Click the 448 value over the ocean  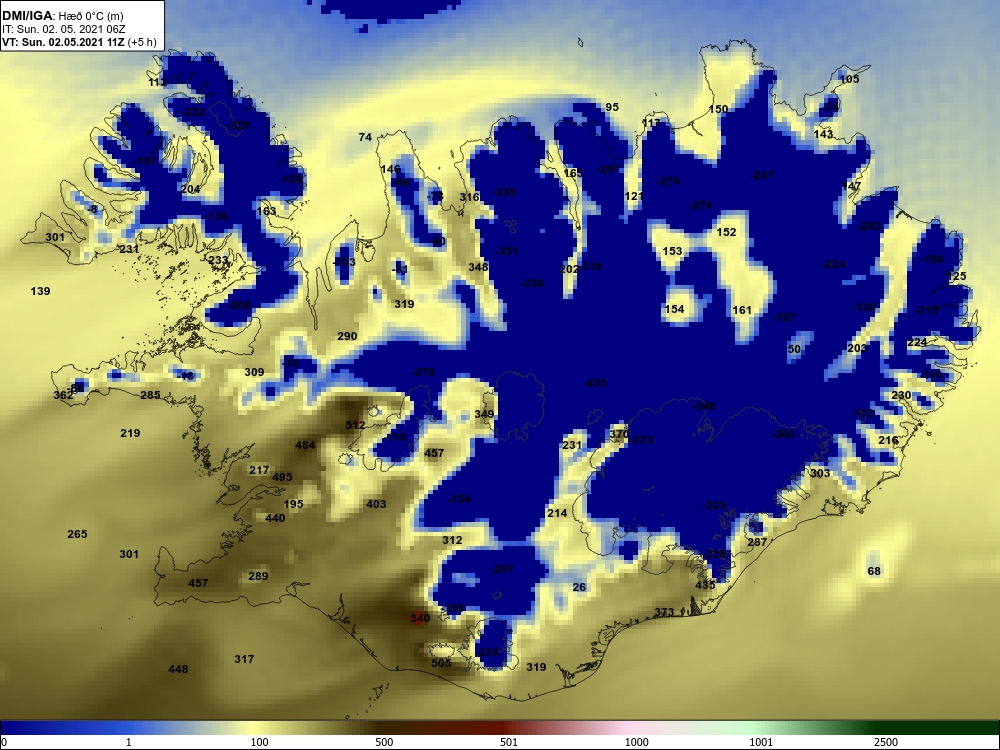178,669
